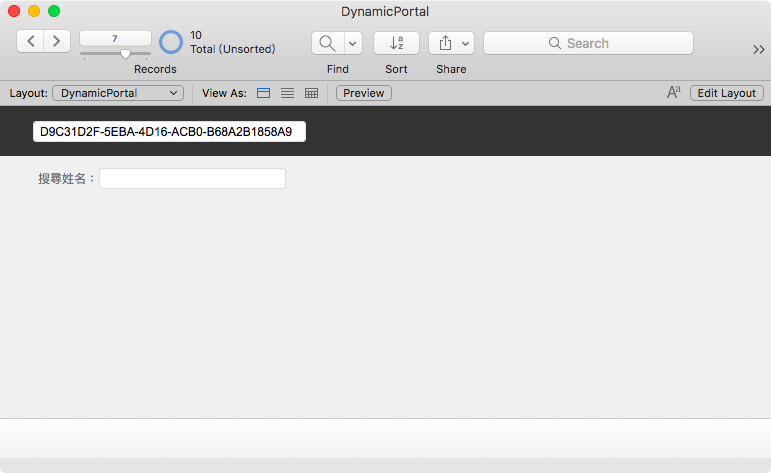Switch to Form view

[x=264, y=93]
